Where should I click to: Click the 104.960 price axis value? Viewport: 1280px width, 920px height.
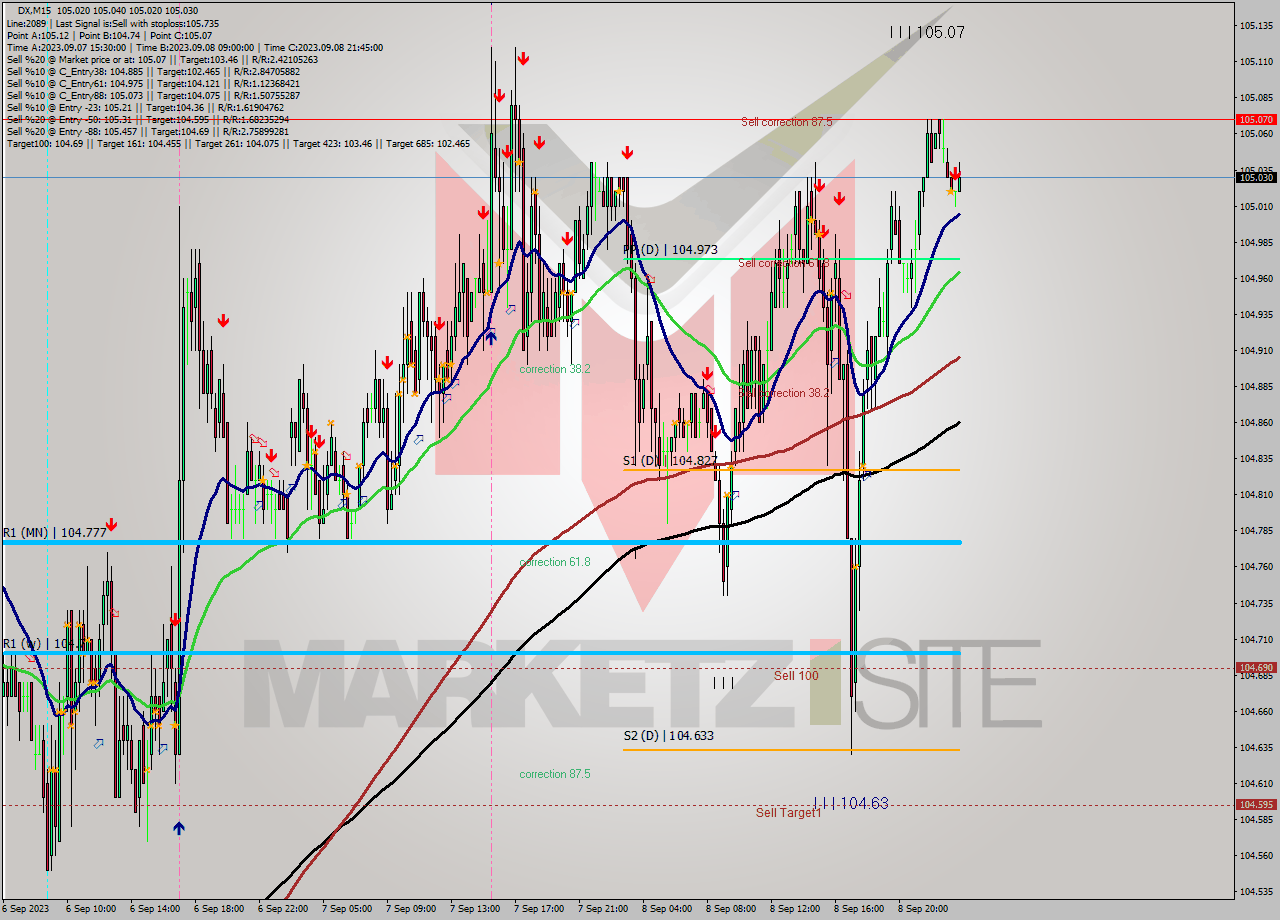1256,278
